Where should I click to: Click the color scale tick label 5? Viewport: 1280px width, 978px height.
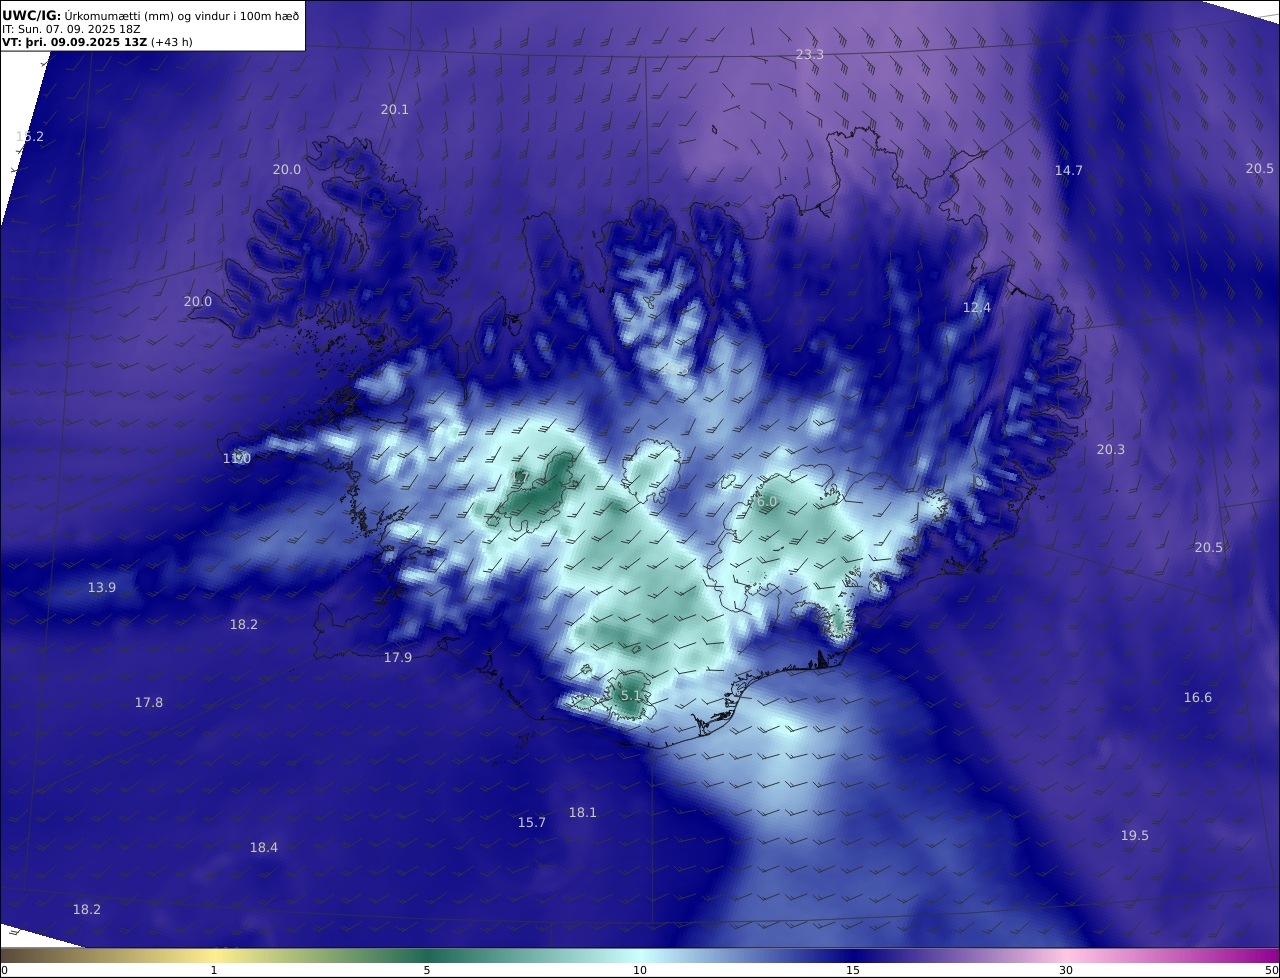[x=427, y=970]
